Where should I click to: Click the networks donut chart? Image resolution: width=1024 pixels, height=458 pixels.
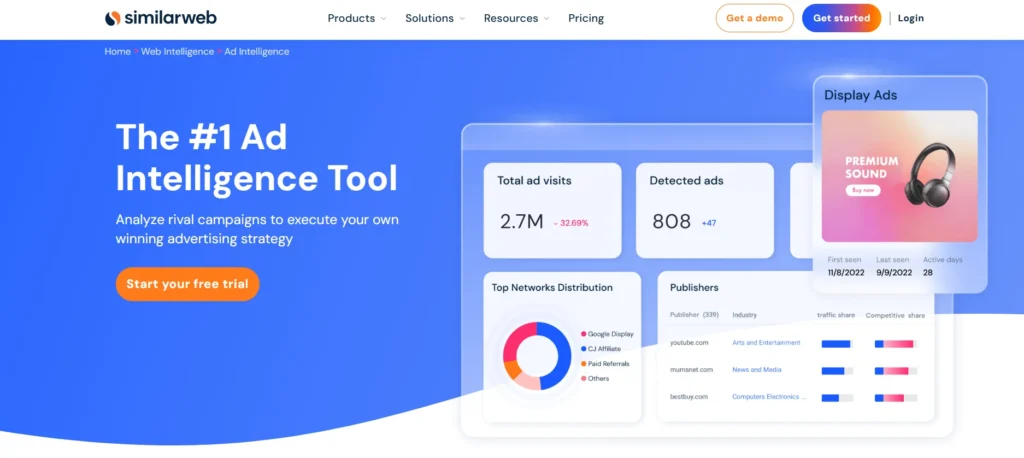pyautogui.click(x=537, y=356)
